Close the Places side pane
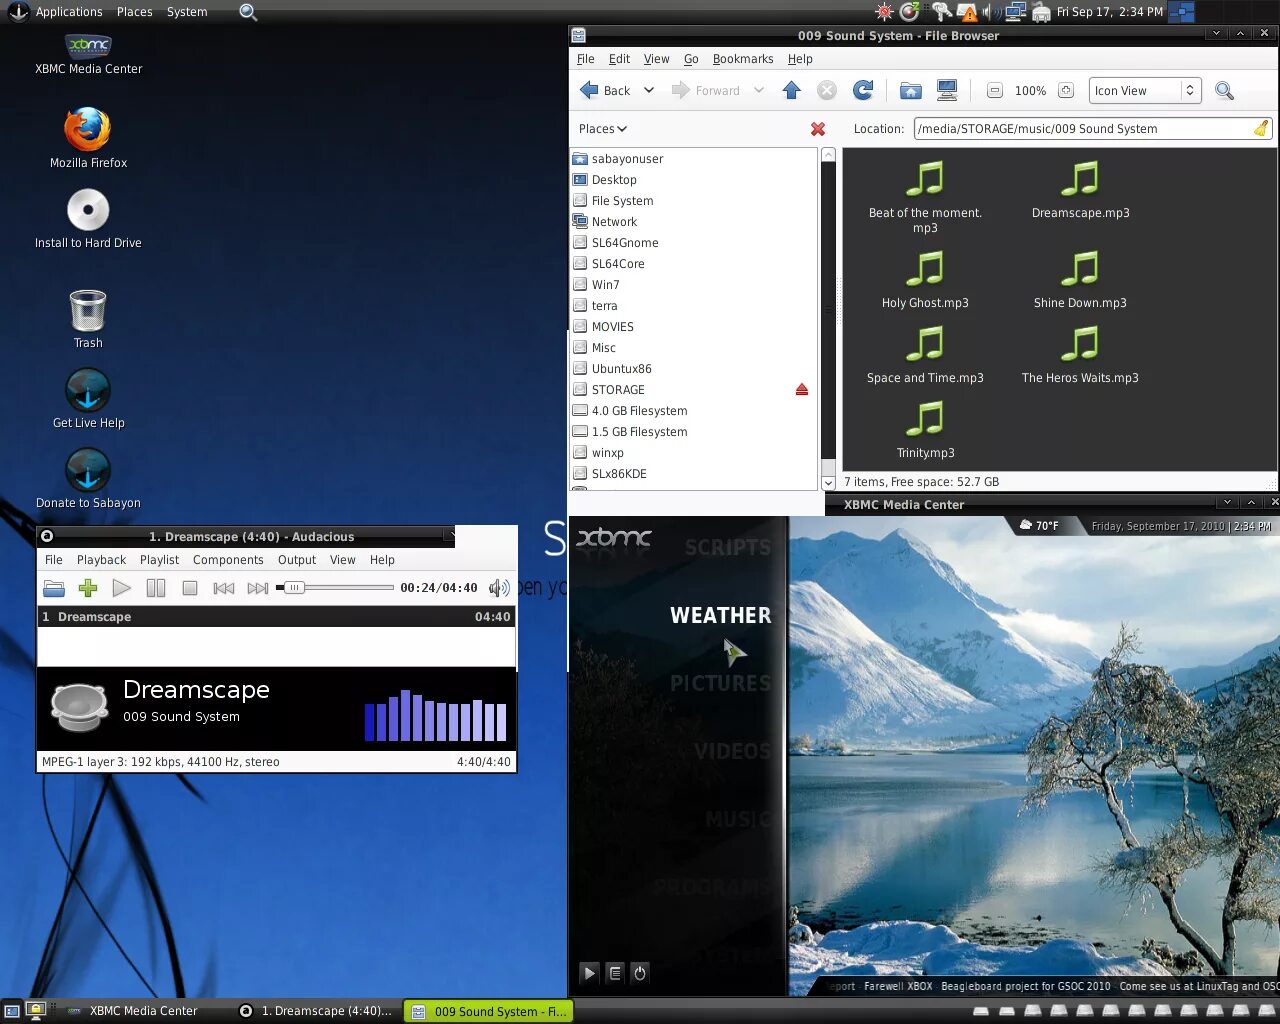The image size is (1280, 1024). [x=818, y=129]
